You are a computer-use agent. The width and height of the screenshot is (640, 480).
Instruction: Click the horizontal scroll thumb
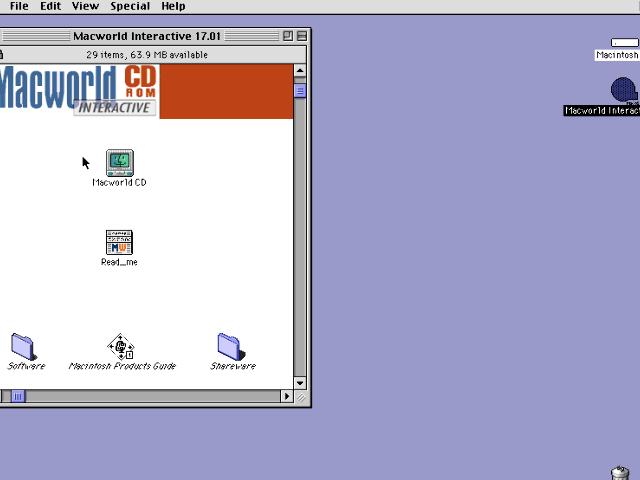click(x=18, y=396)
